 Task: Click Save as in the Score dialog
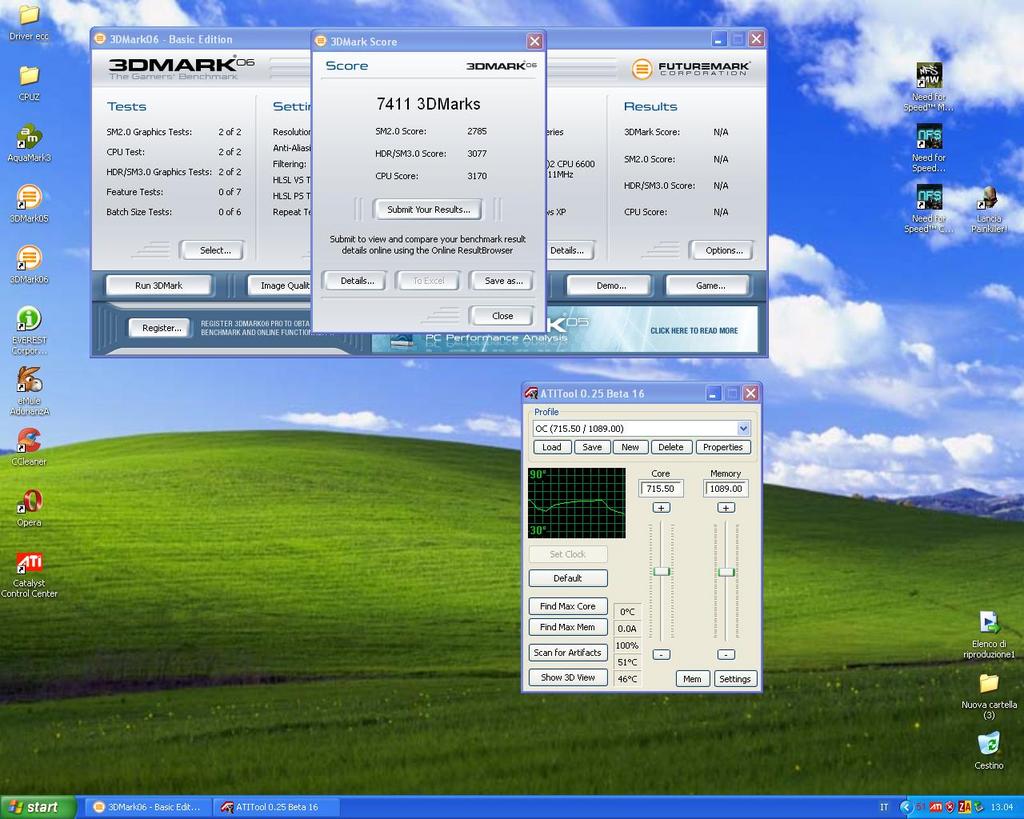[x=503, y=281]
